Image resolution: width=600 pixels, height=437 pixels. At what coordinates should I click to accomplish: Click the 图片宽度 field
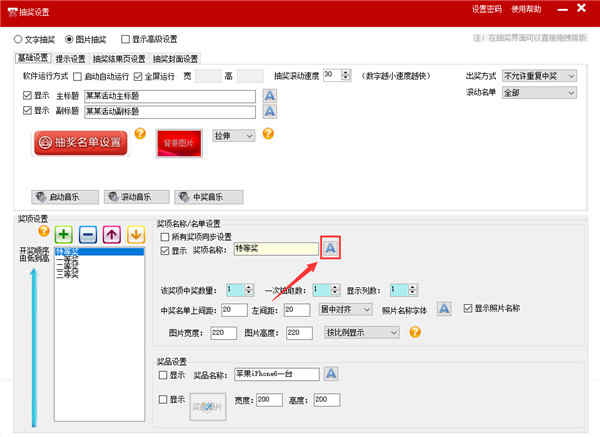[x=224, y=333]
